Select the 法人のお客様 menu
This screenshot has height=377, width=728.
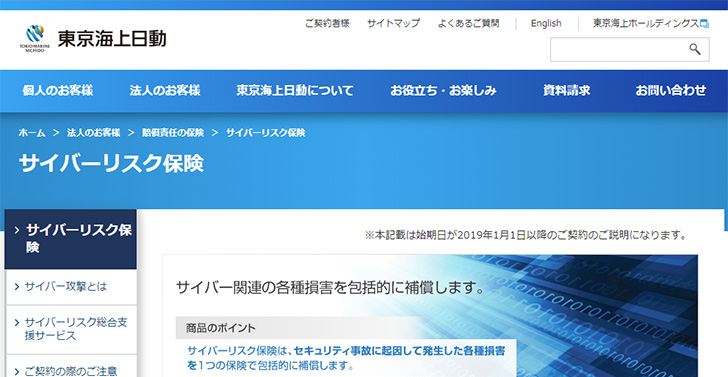pos(165,90)
